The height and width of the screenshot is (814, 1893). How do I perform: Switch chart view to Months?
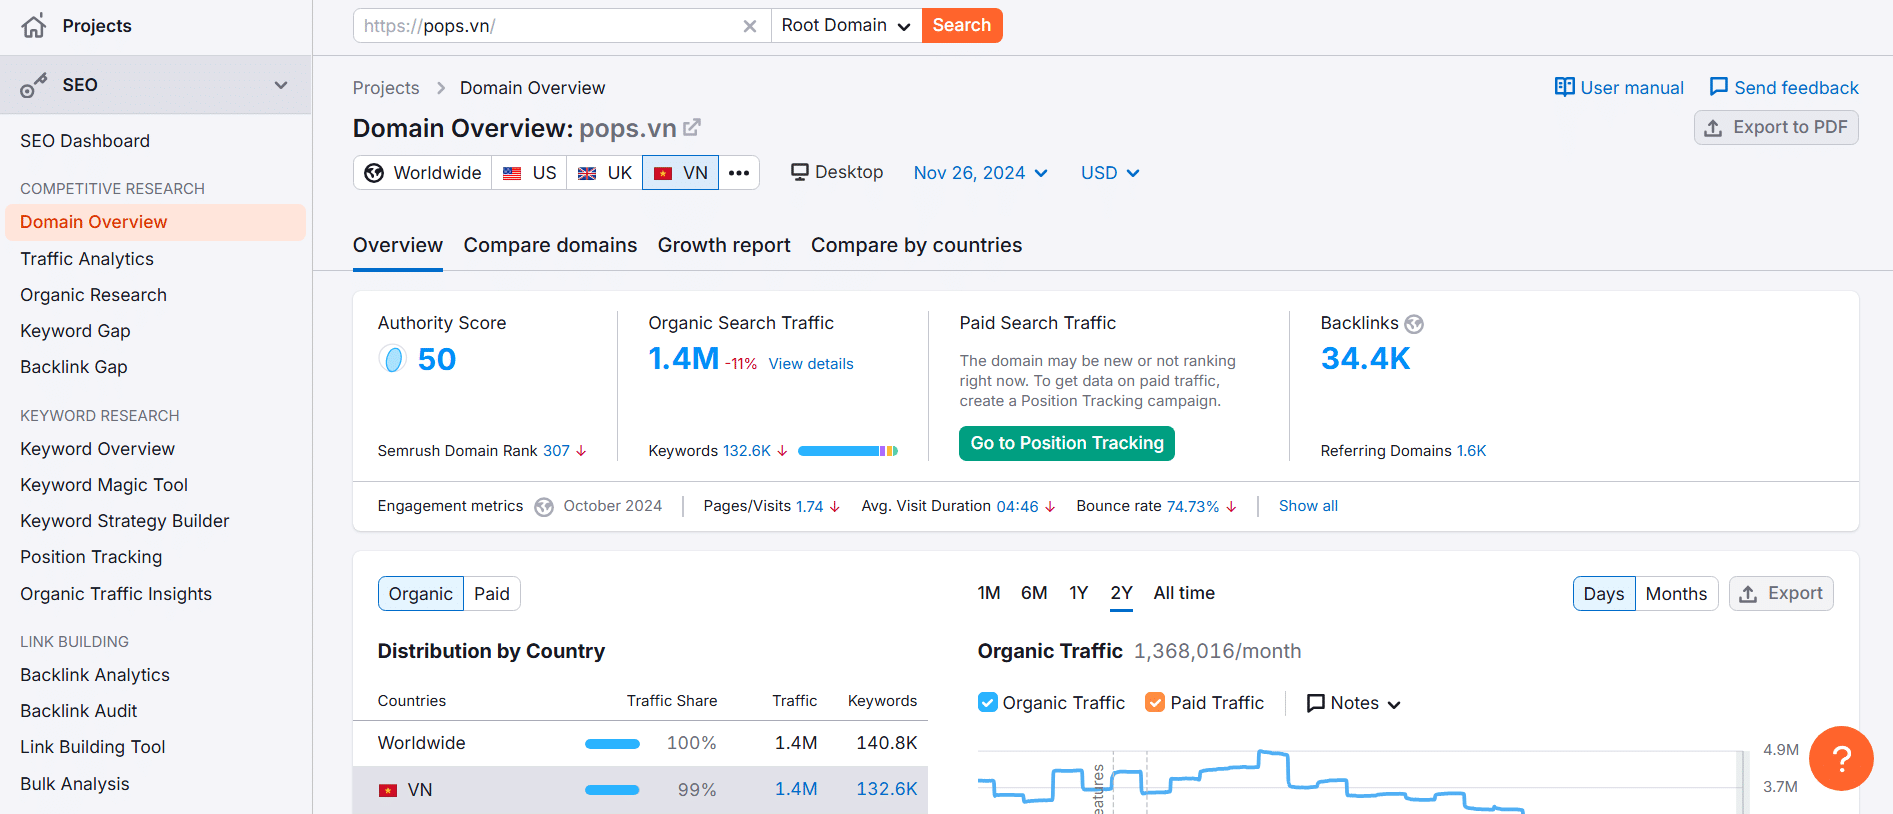pyautogui.click(x=1676, y=594)
